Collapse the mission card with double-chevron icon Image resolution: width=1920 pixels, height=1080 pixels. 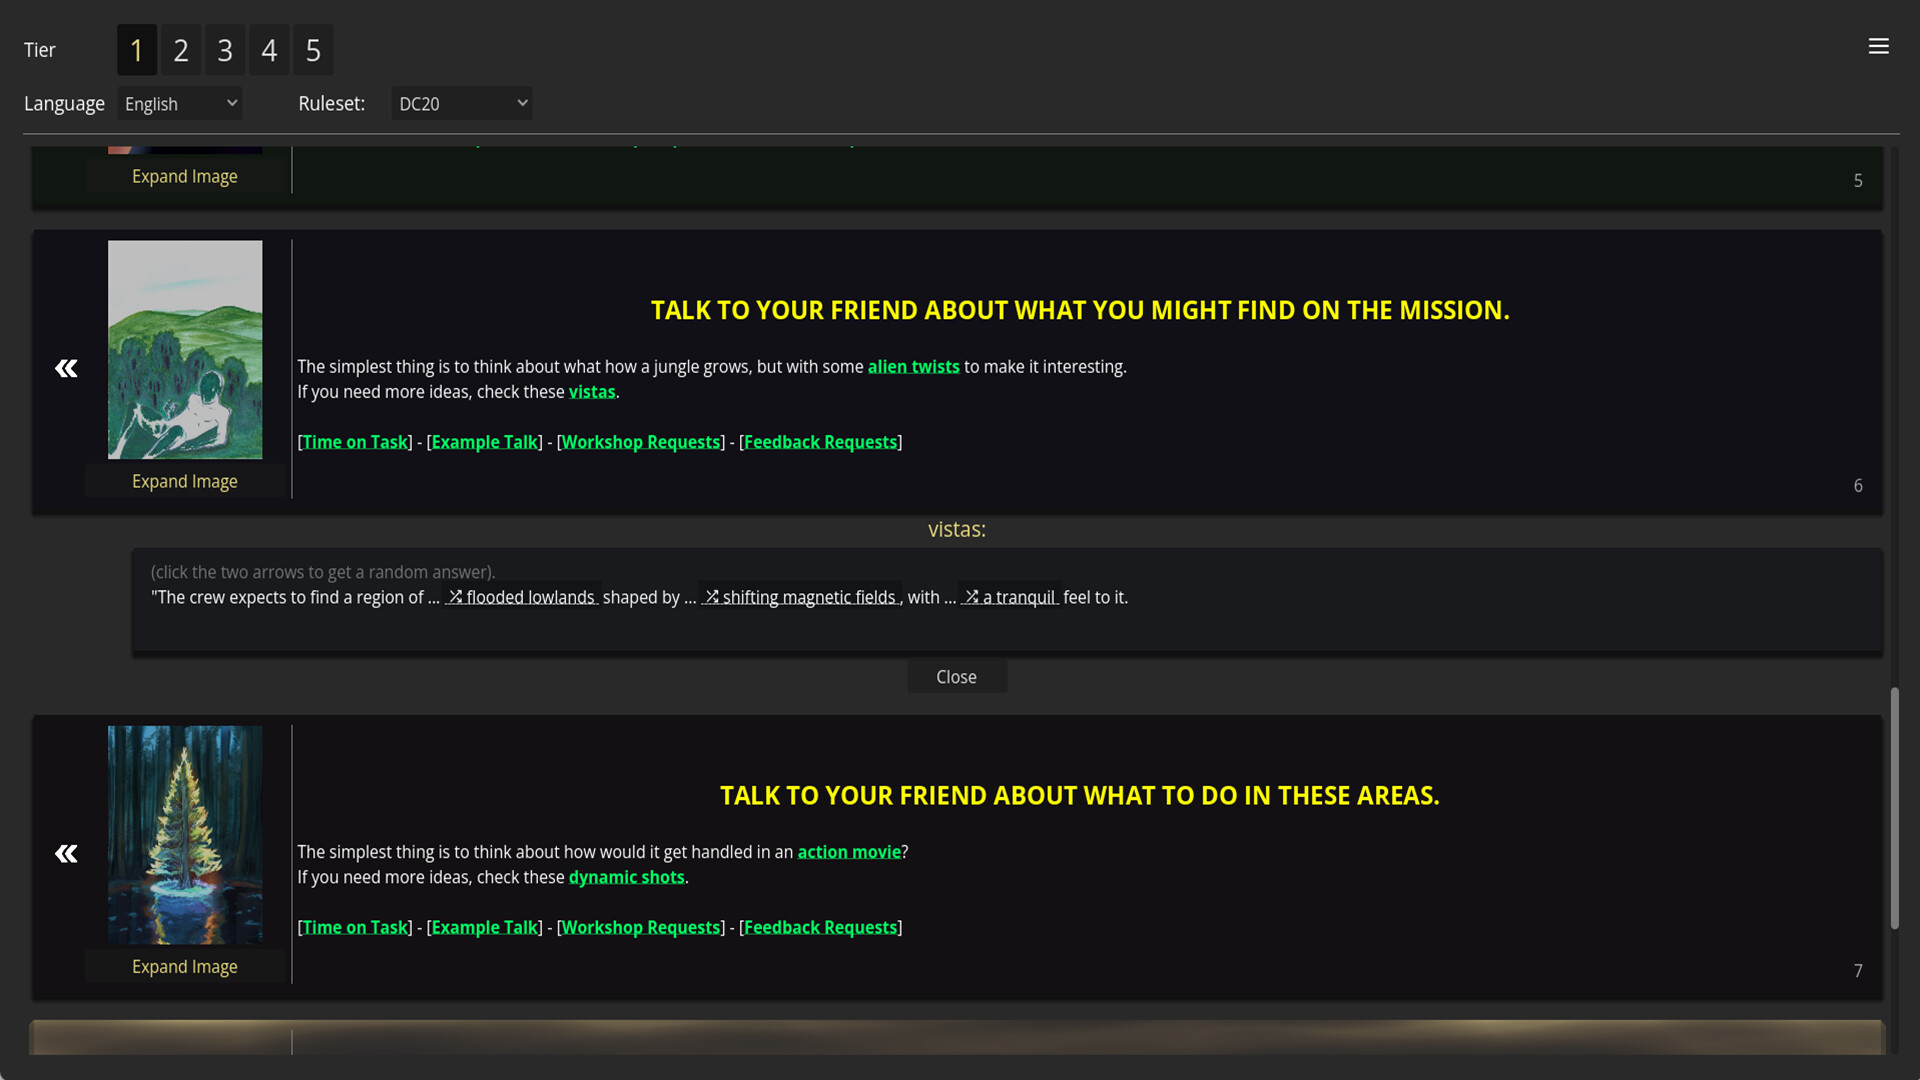pyautogui.click(x=66, y=369)
